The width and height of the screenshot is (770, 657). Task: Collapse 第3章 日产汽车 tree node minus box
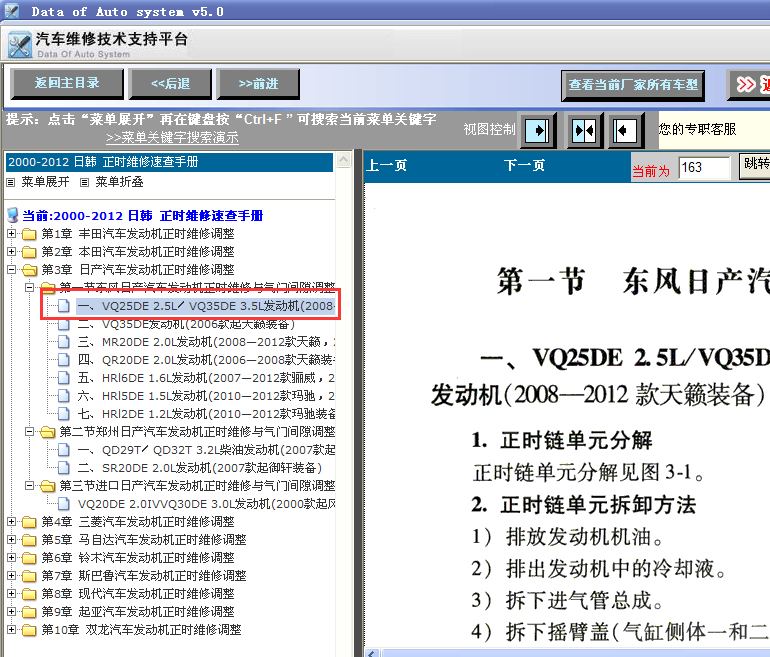[11, 270]
